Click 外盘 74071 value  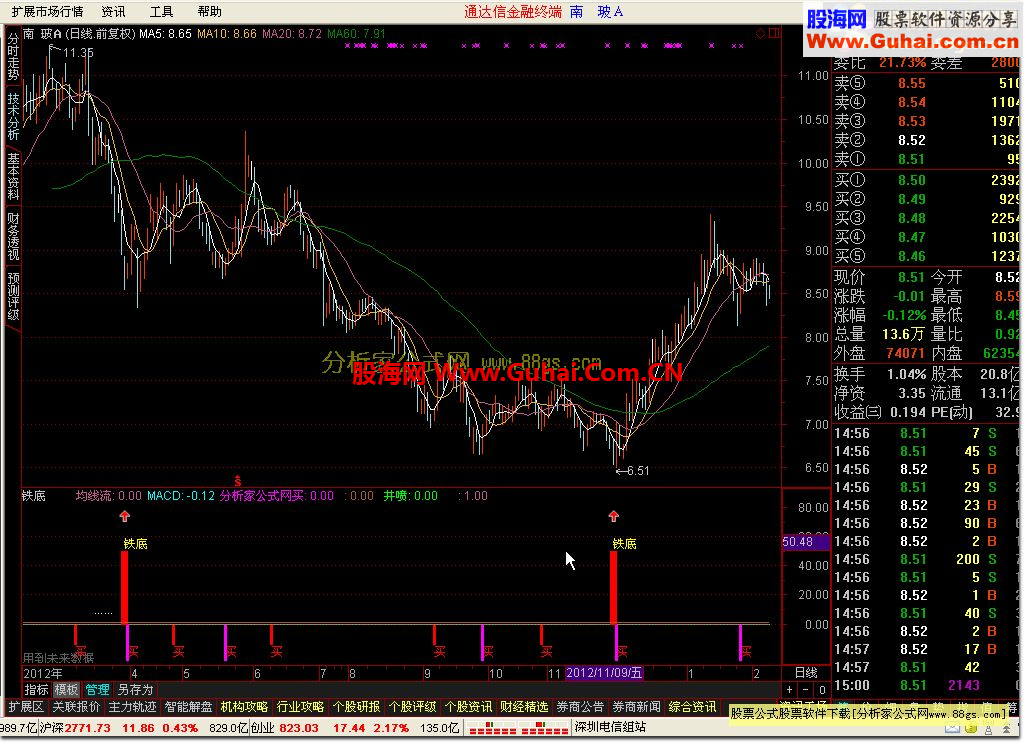point(905,354)
